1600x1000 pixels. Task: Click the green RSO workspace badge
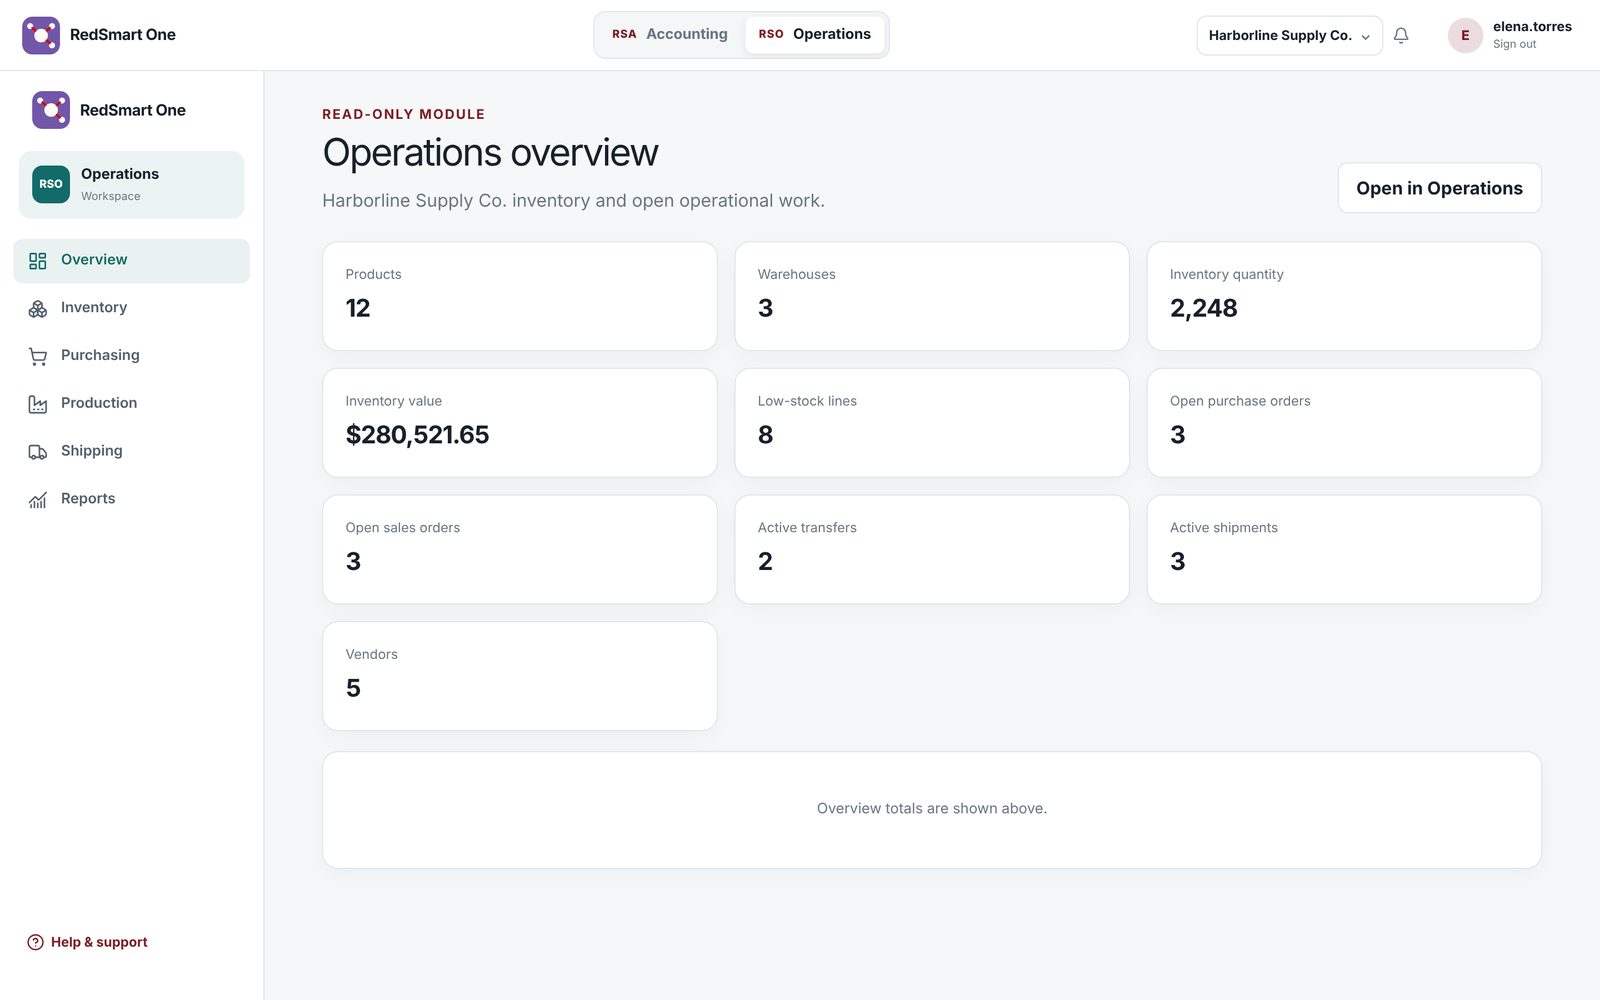click(51, 184)
